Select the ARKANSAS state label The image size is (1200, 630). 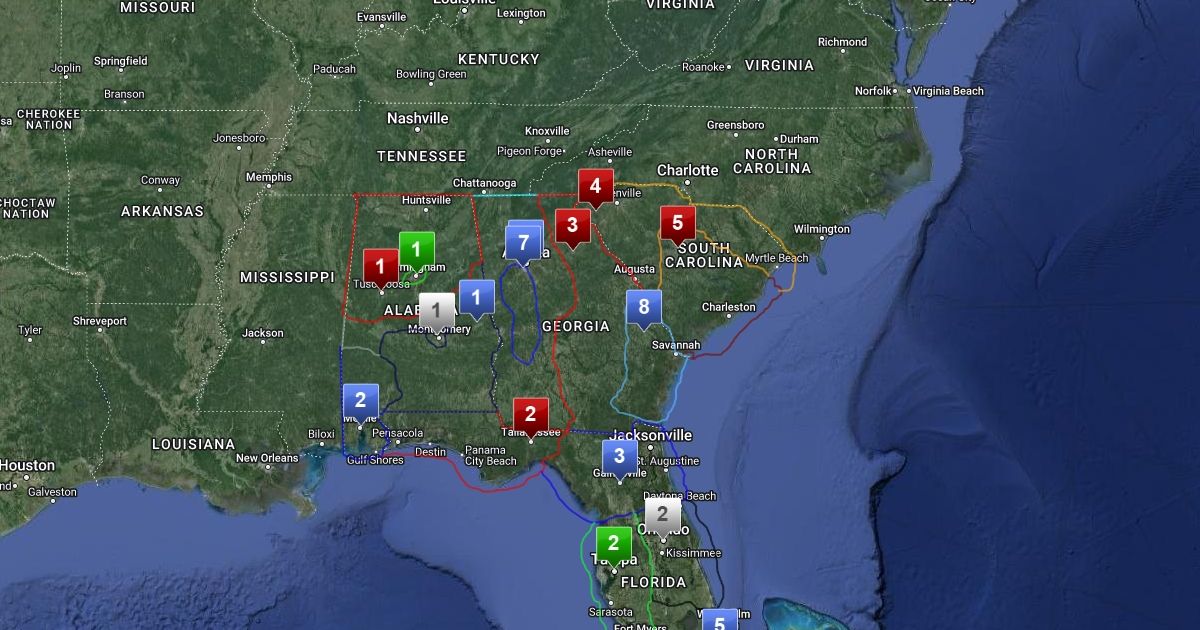pos(162,211)
